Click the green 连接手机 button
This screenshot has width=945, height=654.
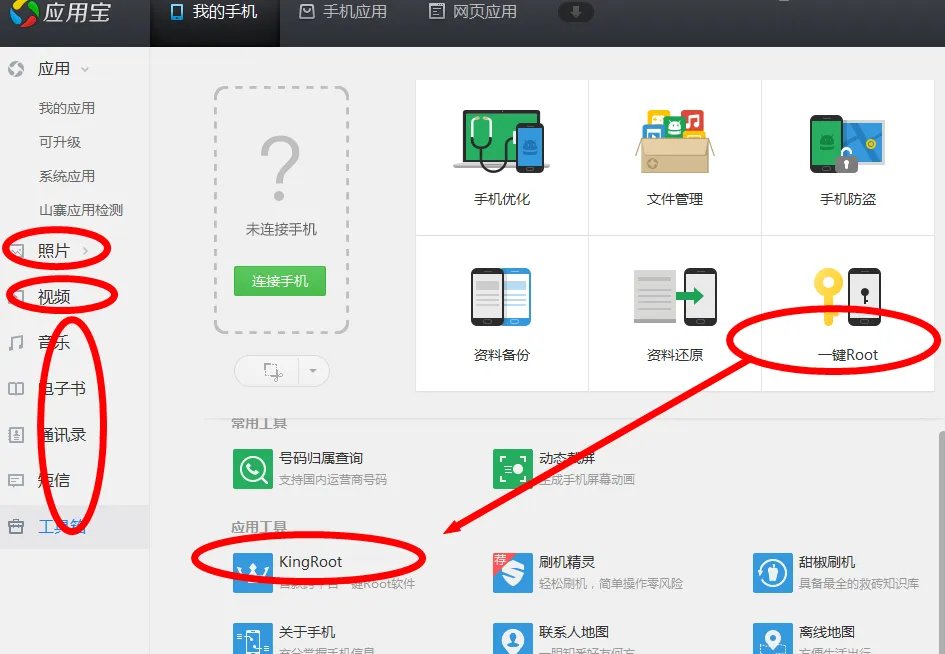(x=281, y=281)
